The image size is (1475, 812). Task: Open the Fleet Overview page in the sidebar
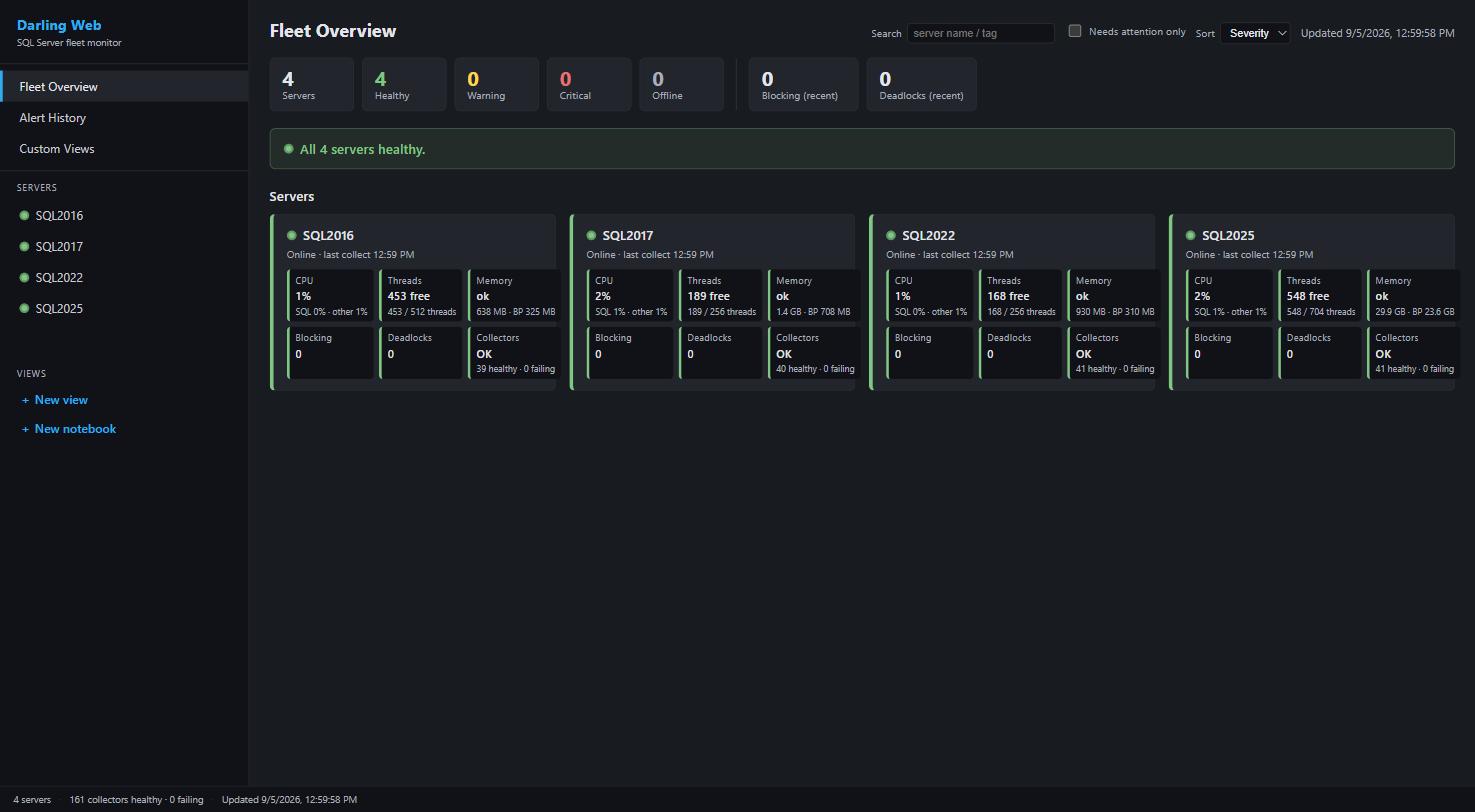124,86
